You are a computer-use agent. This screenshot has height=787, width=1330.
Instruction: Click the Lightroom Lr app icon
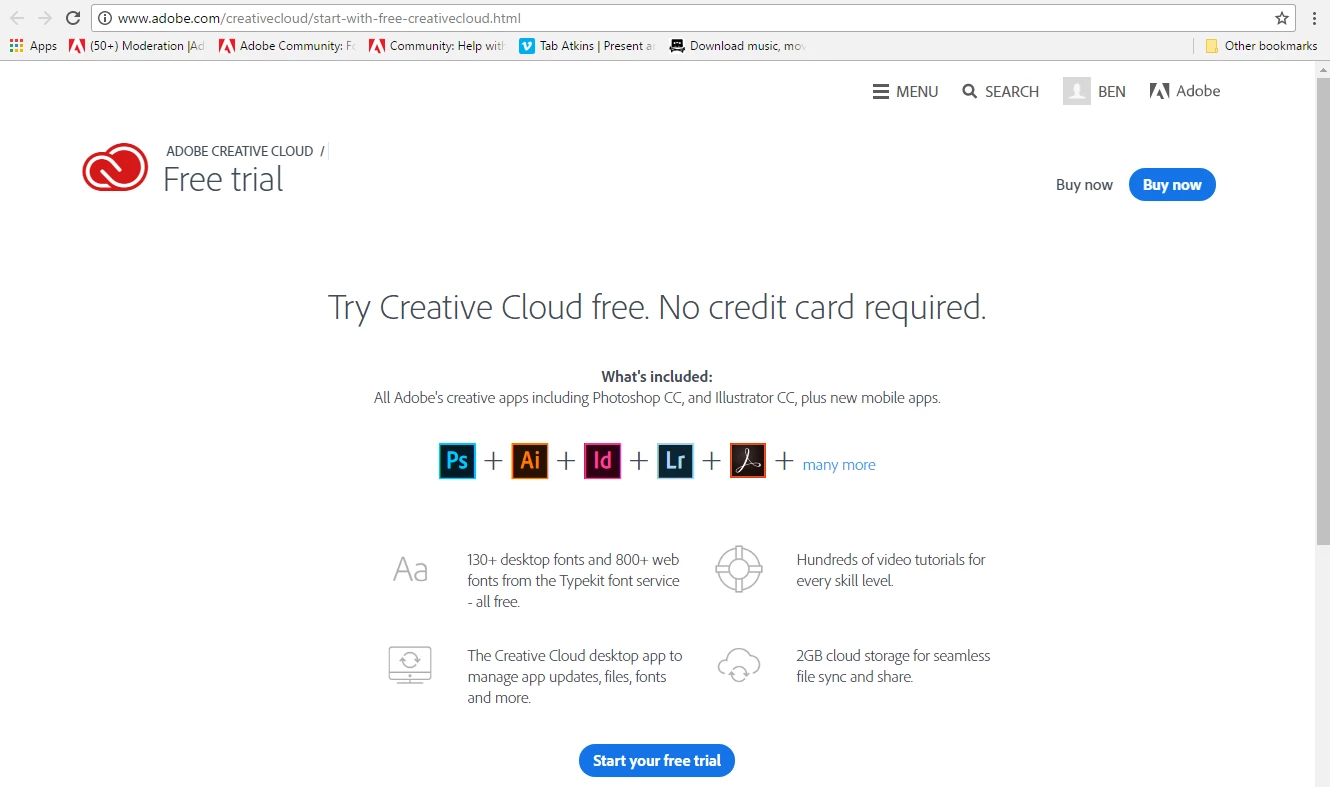pyautogui.click(x=675, y=460)
